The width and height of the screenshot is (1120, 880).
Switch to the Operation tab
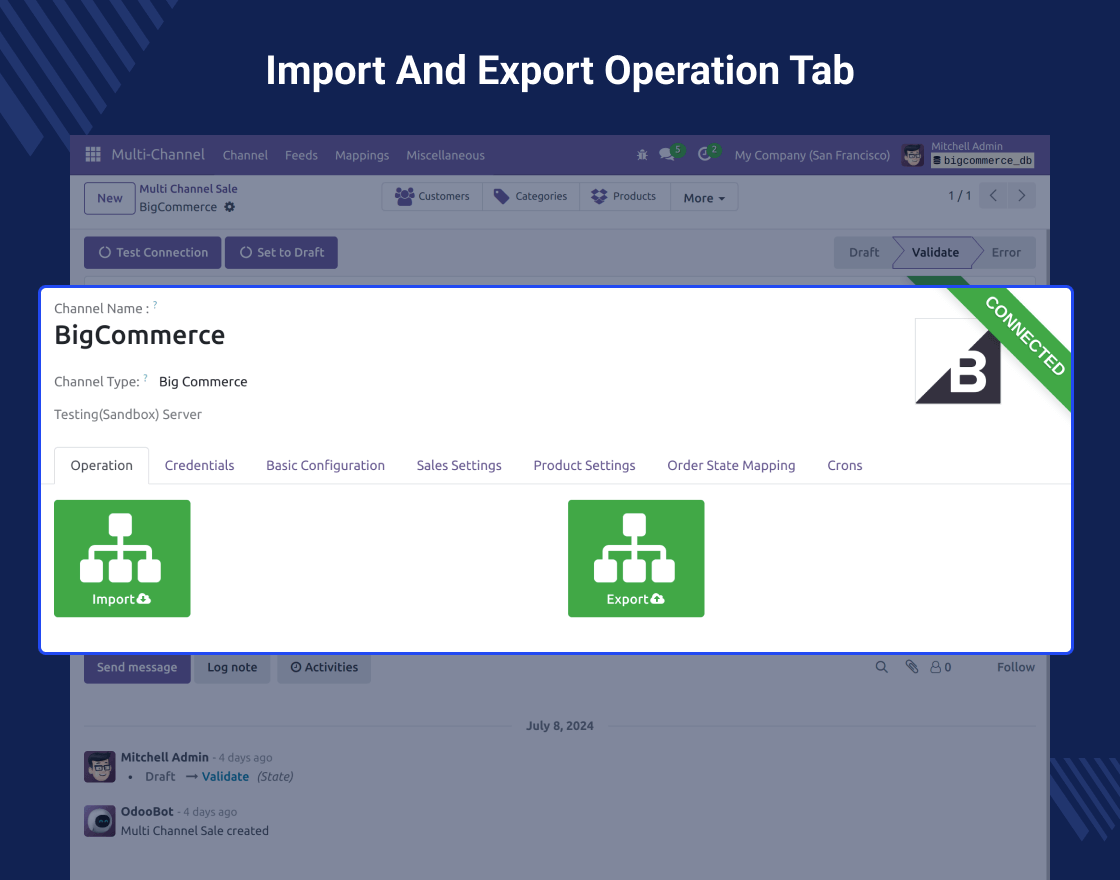point(101,466)
